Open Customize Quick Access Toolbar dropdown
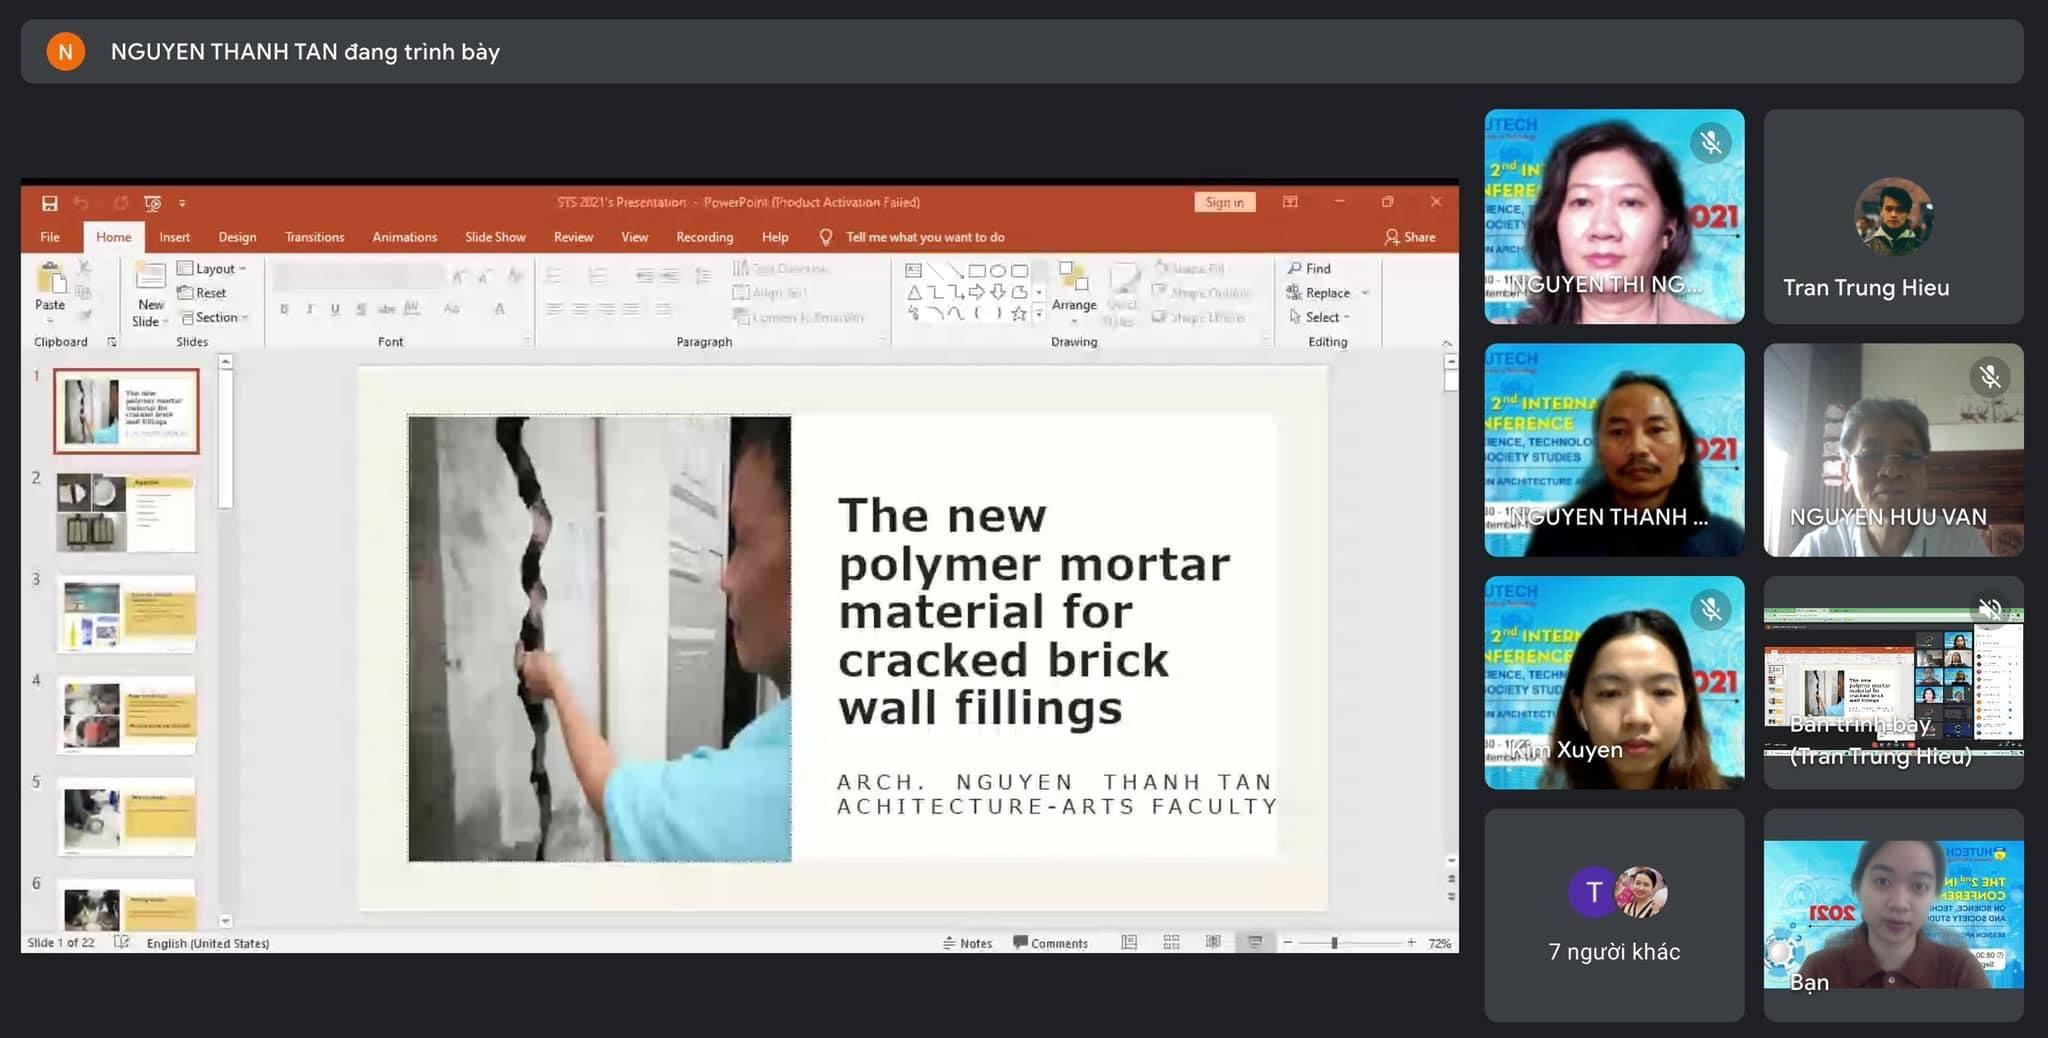The height and width of the screenshot is (1038, 2048). click(182, 203)
